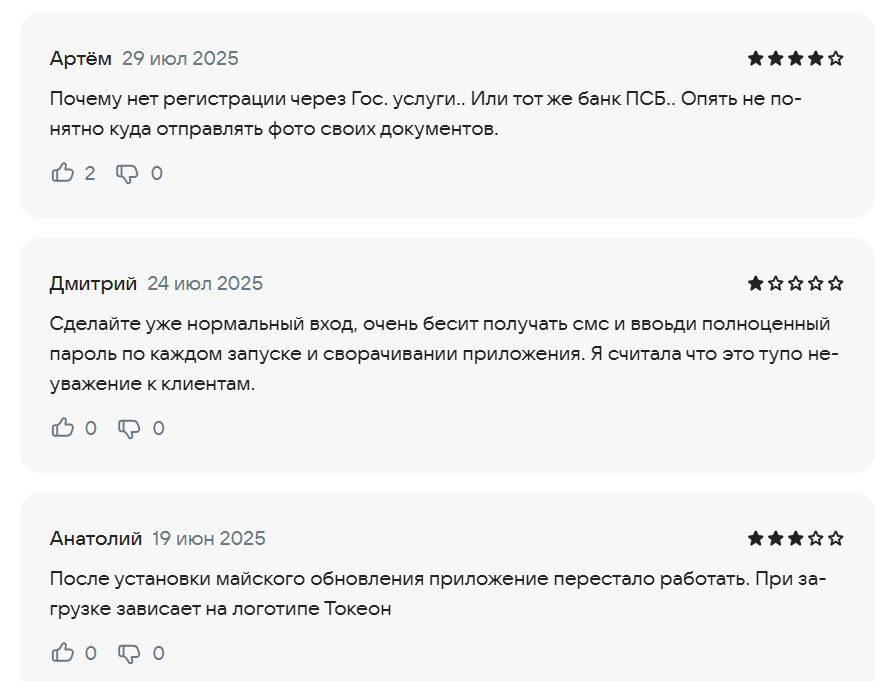Click the date 29 июл 2025
The height and width of the screenshot is (681, 878).
pos(180,58)
